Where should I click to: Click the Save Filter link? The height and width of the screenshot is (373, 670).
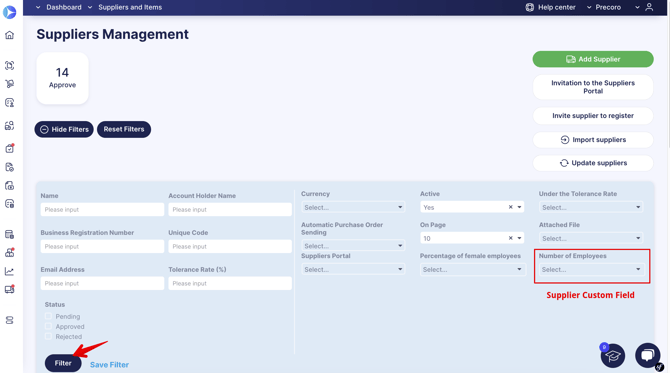pos(109,364)
